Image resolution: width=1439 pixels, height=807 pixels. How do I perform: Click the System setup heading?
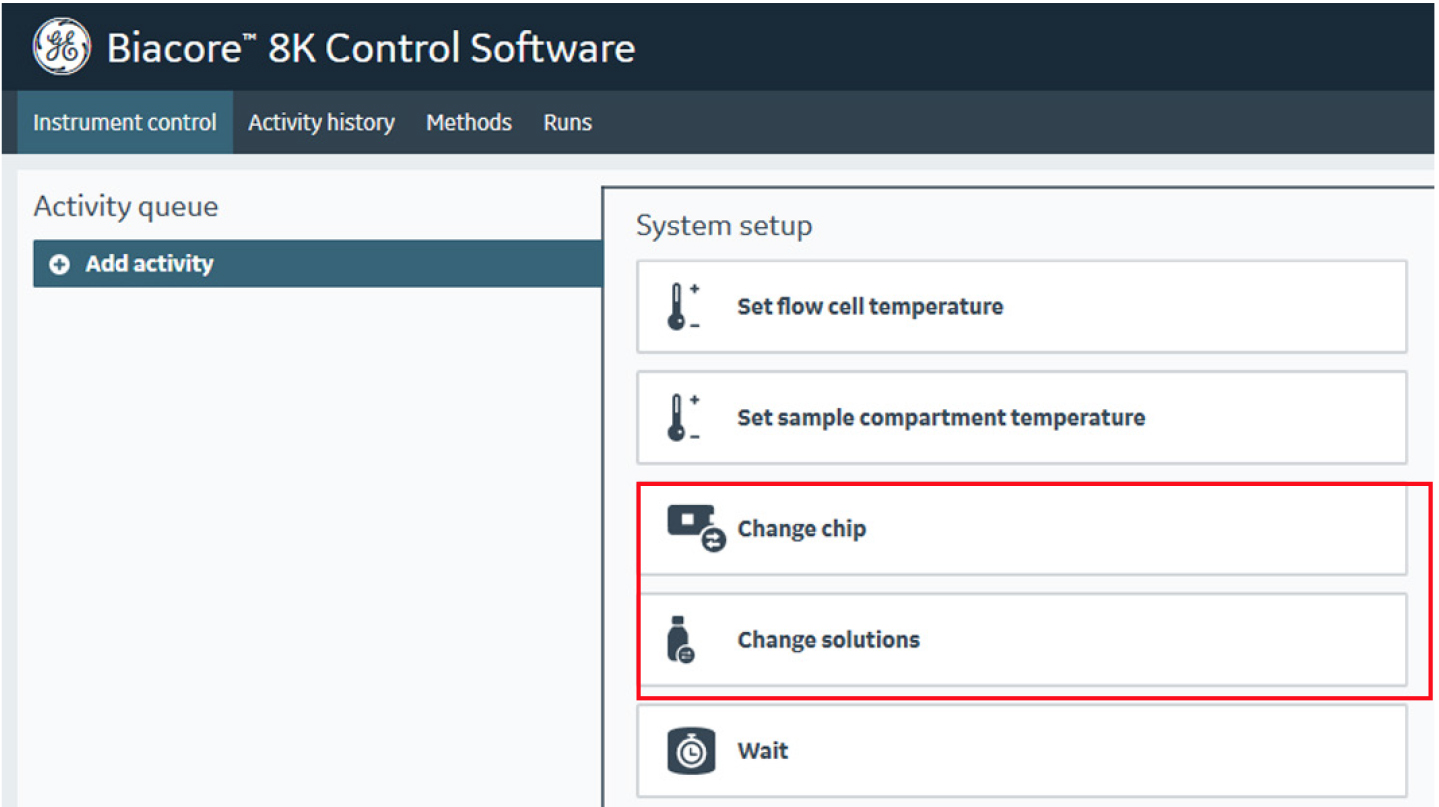[724, 226]
